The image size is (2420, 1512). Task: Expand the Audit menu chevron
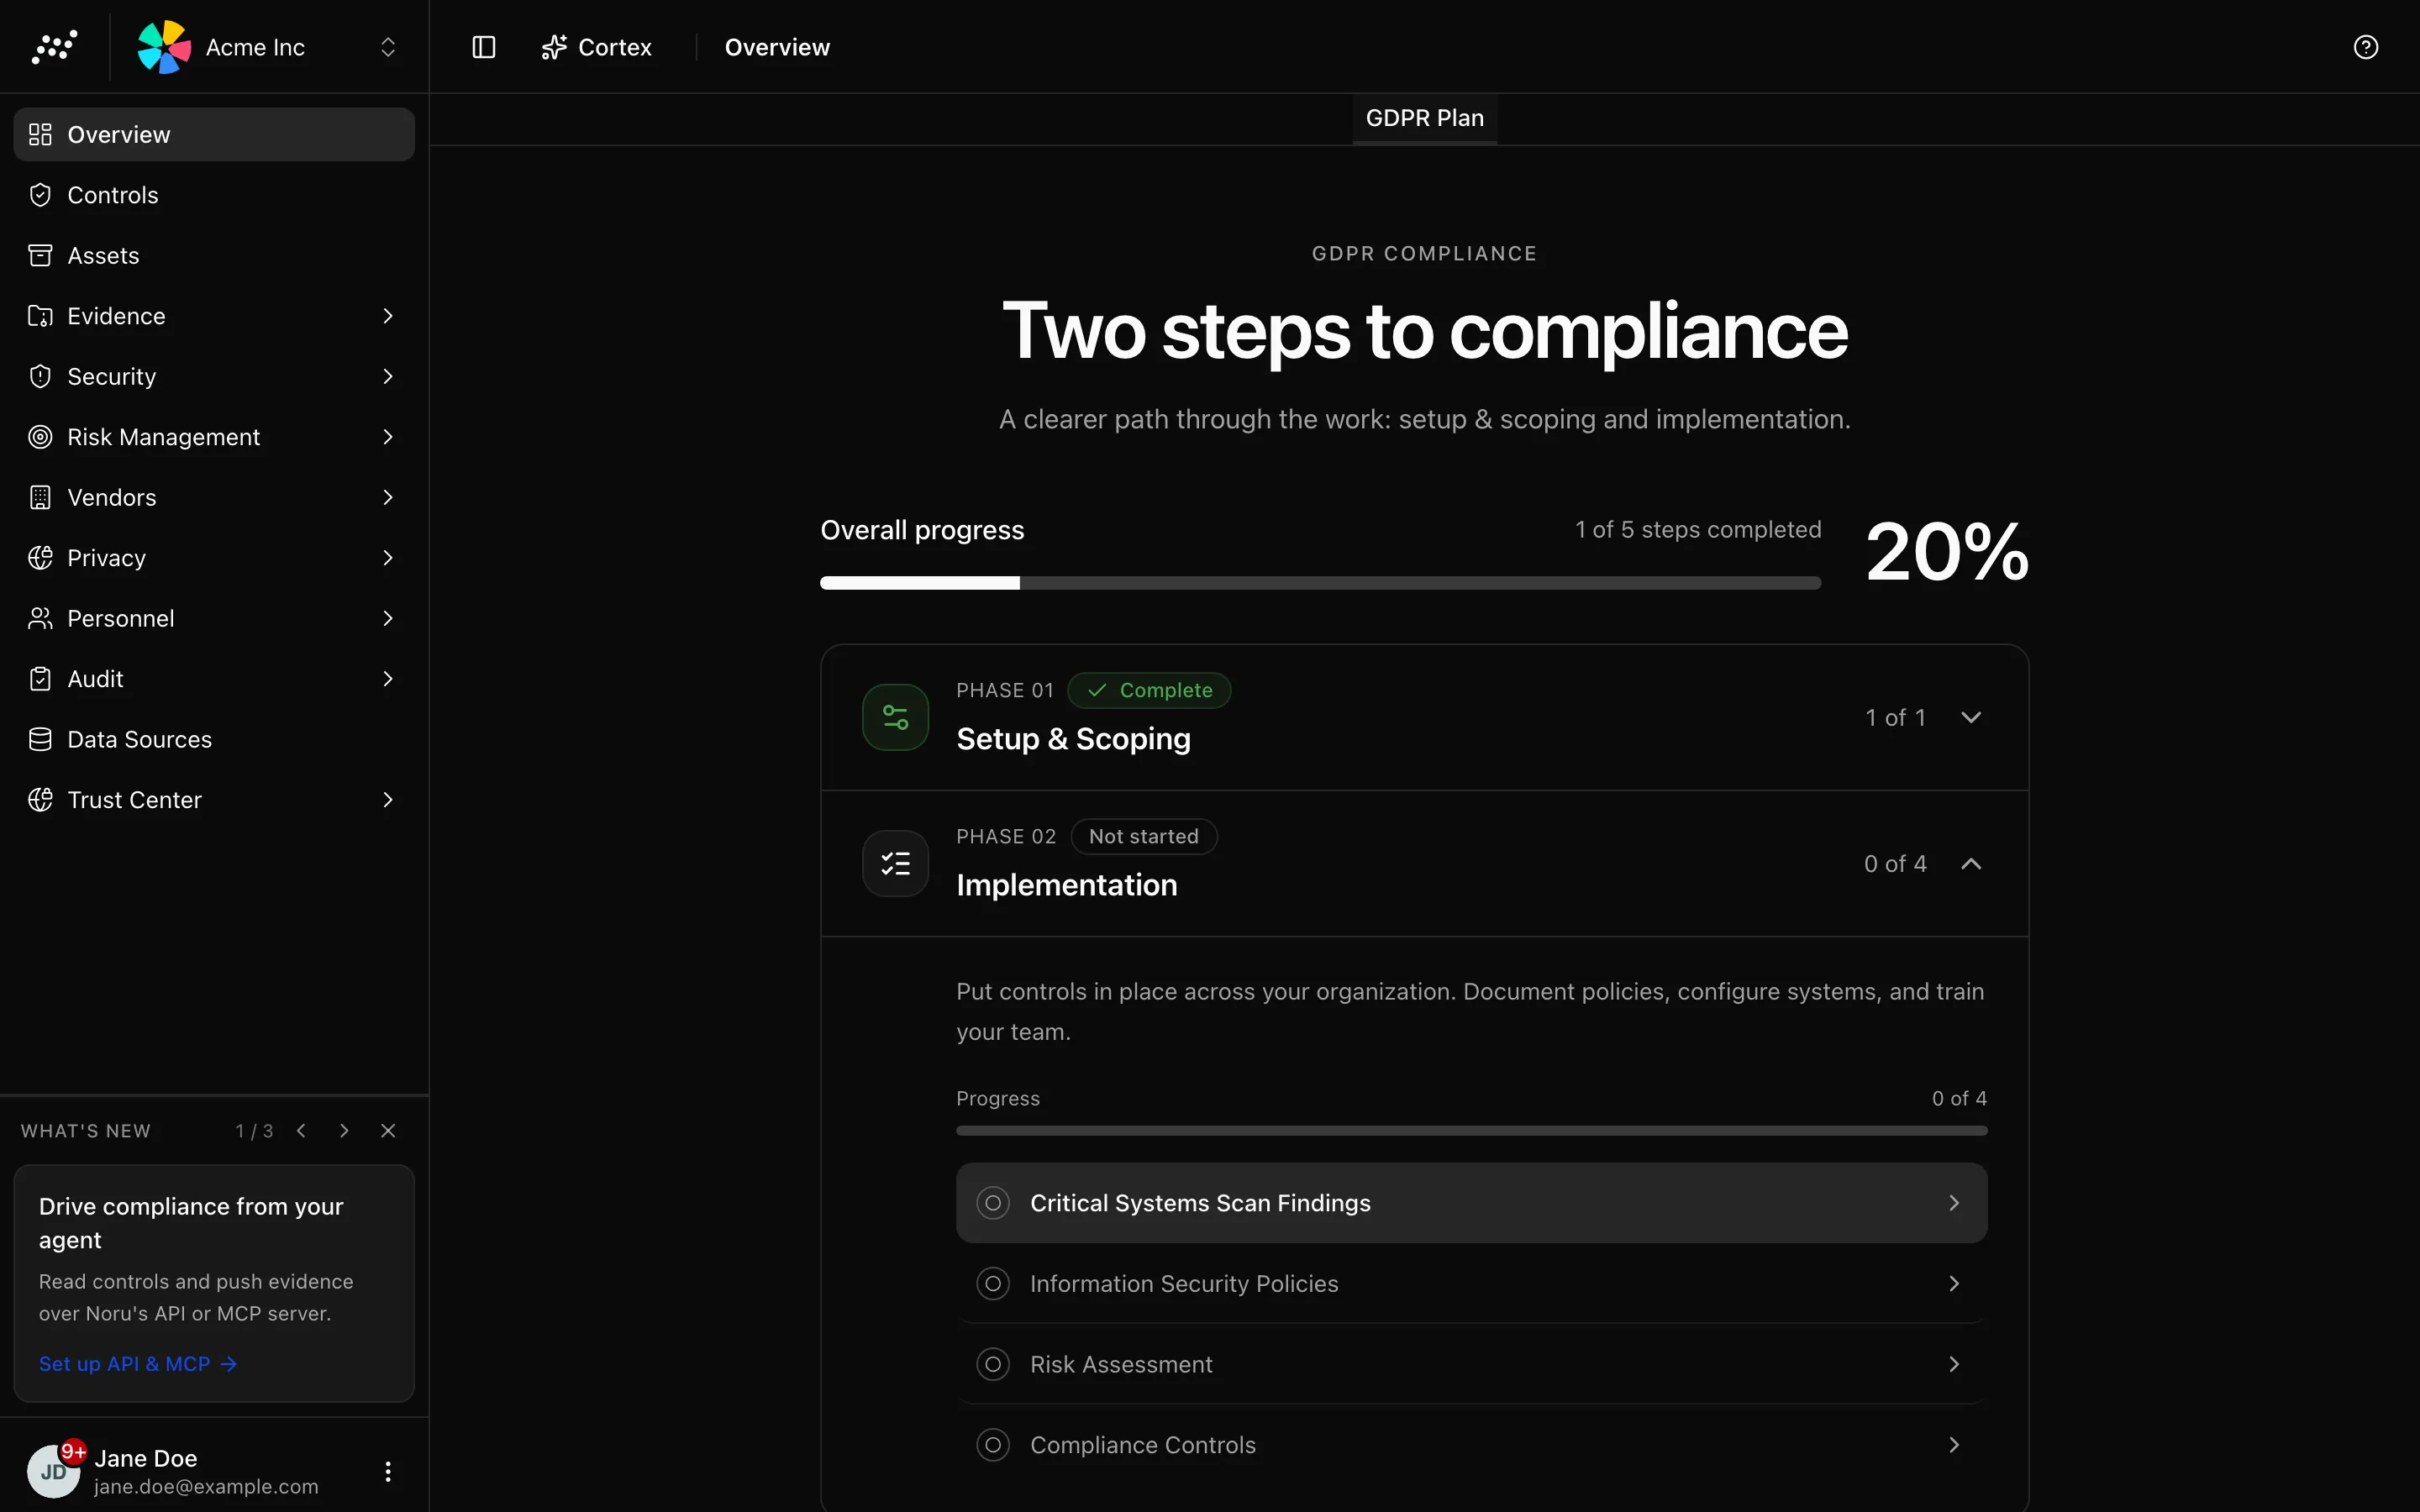point(388,679)
